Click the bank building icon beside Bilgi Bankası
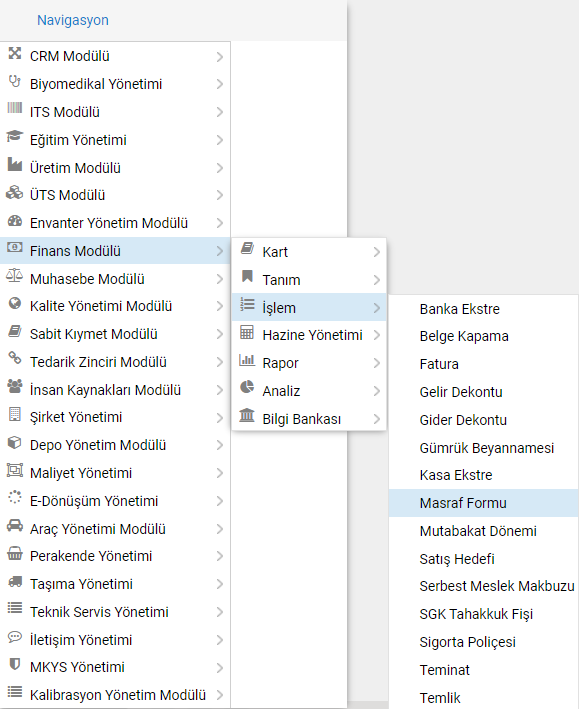The height and width of the screenshot is (709, 579). 247,415
